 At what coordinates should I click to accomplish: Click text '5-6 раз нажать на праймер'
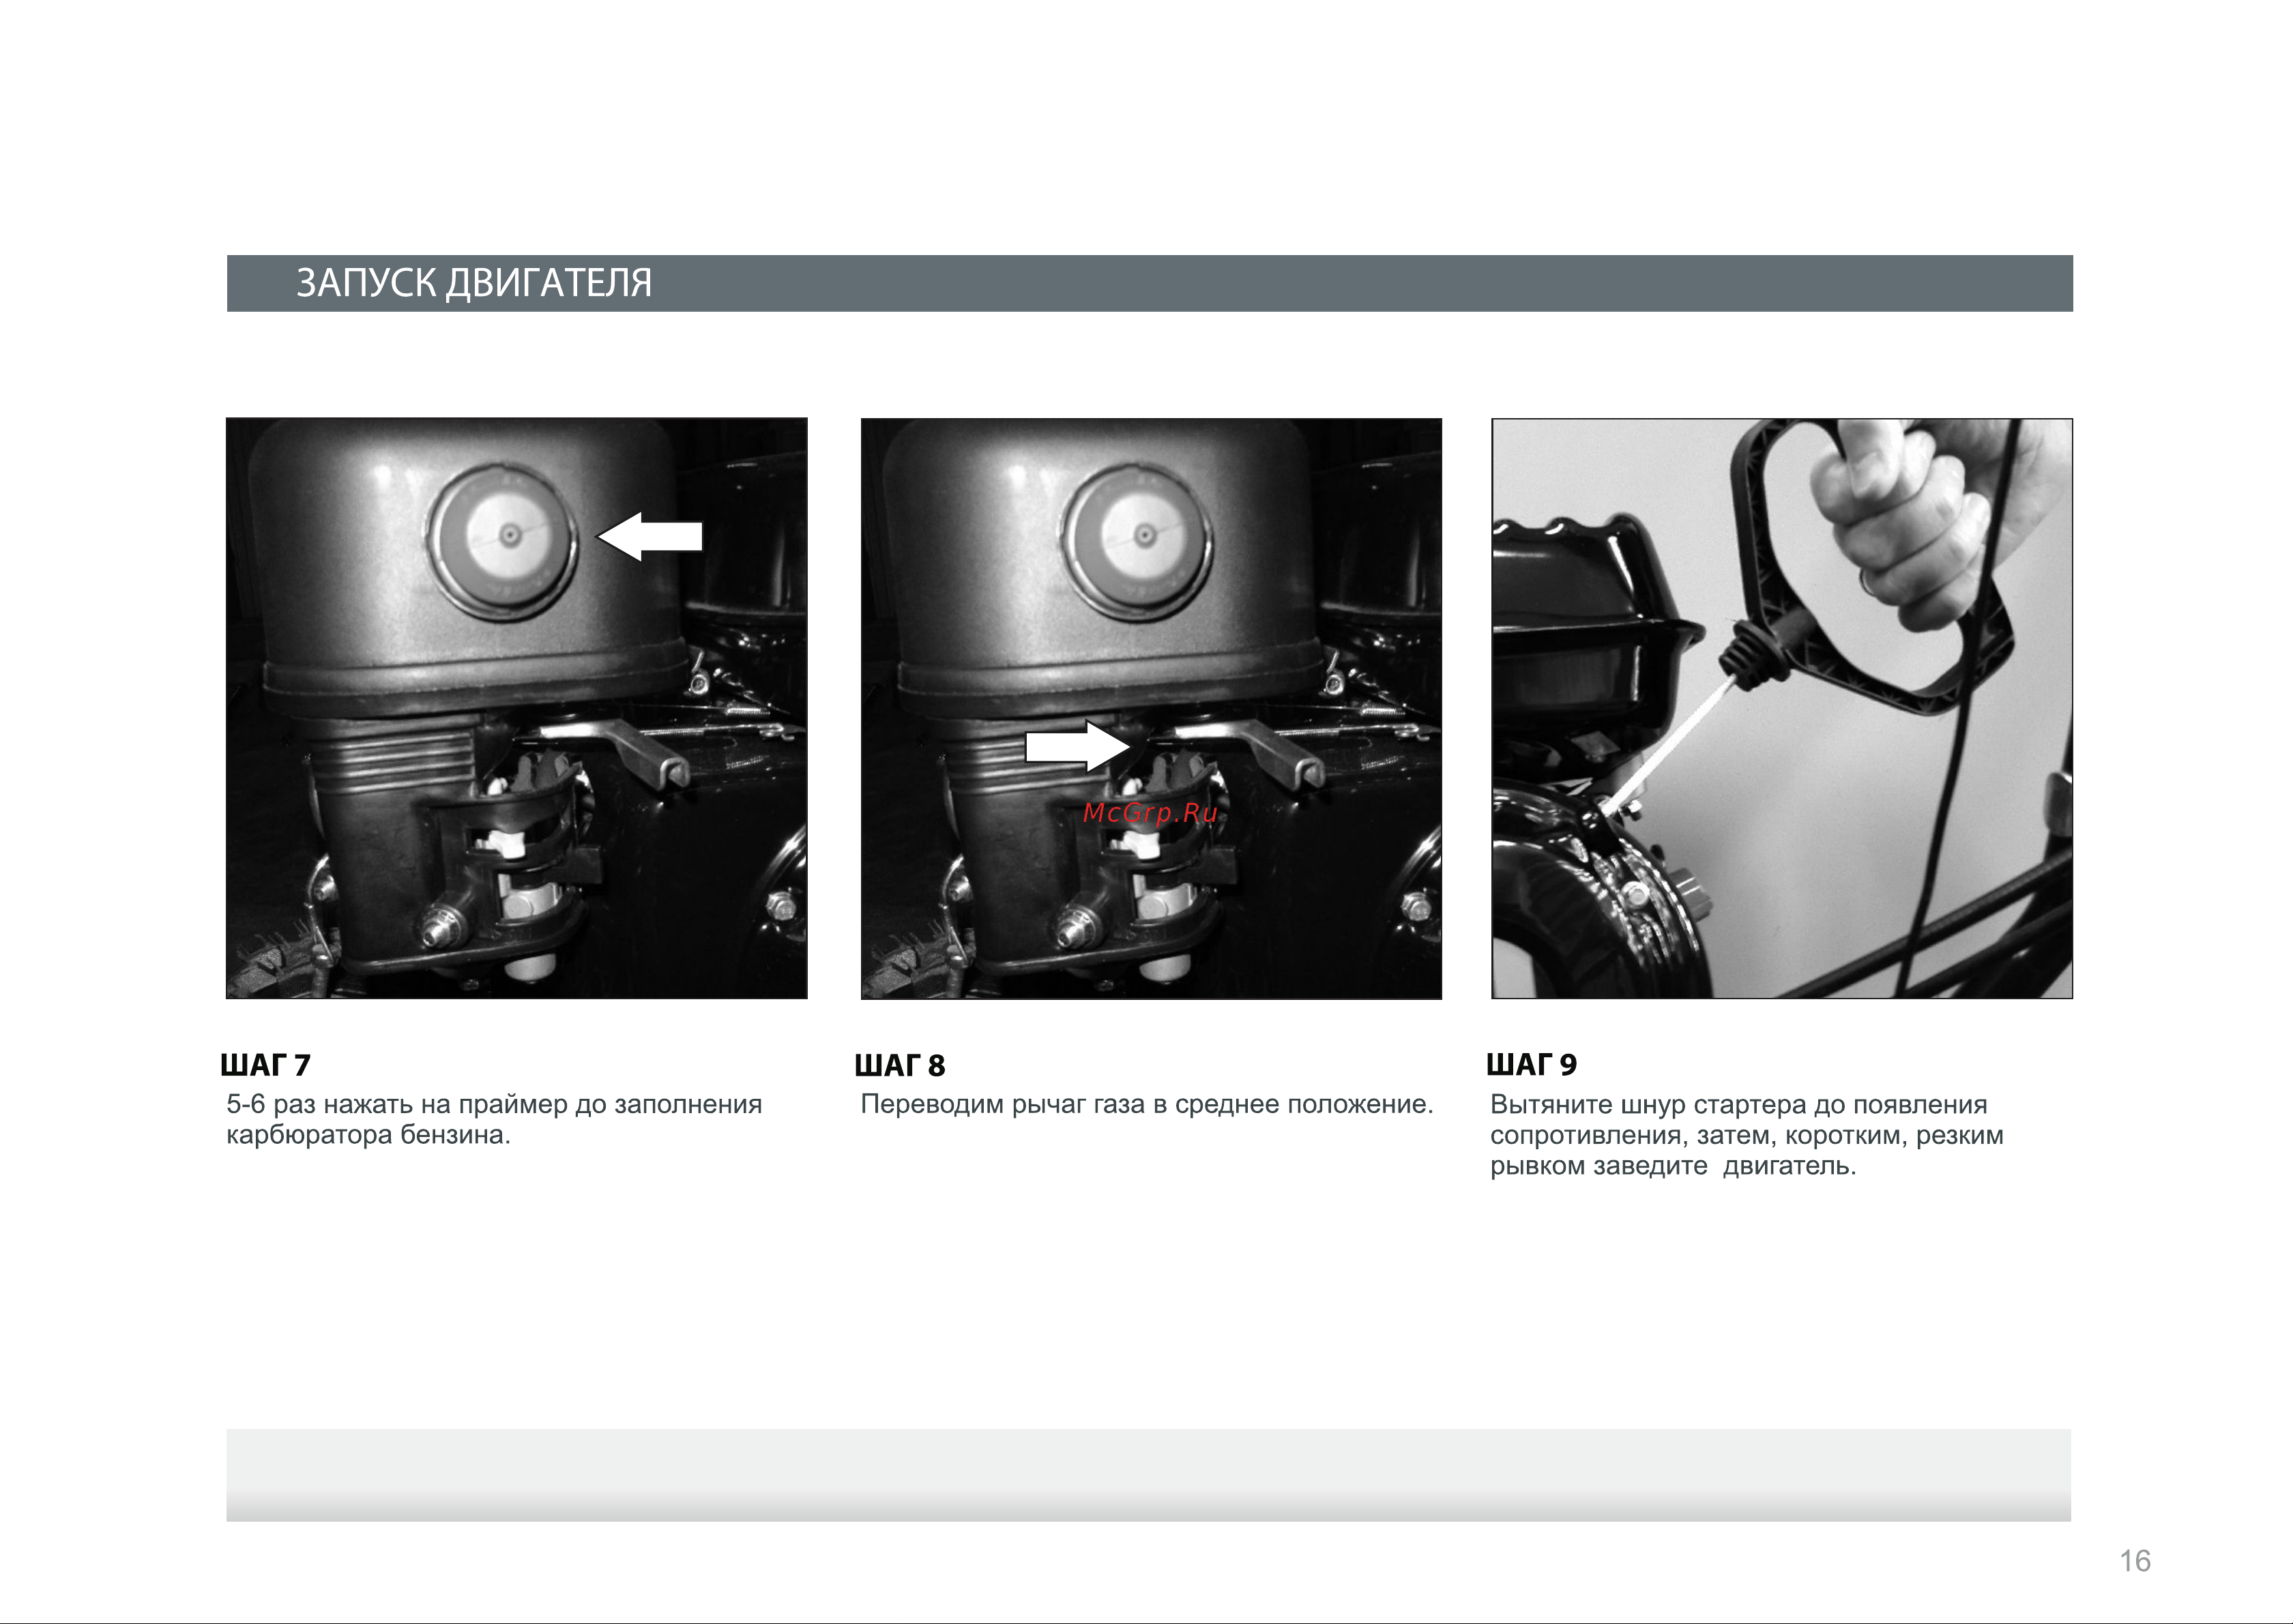[398, 1105]
